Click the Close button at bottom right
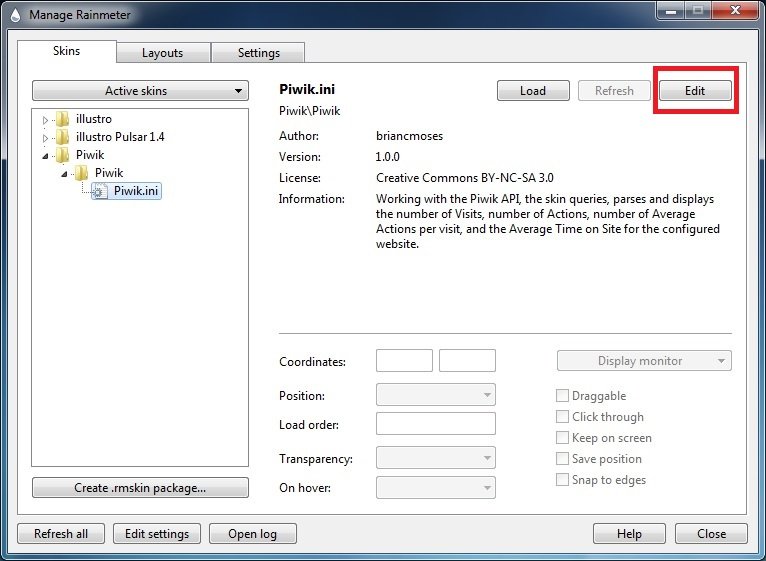 tap(711, 534)
